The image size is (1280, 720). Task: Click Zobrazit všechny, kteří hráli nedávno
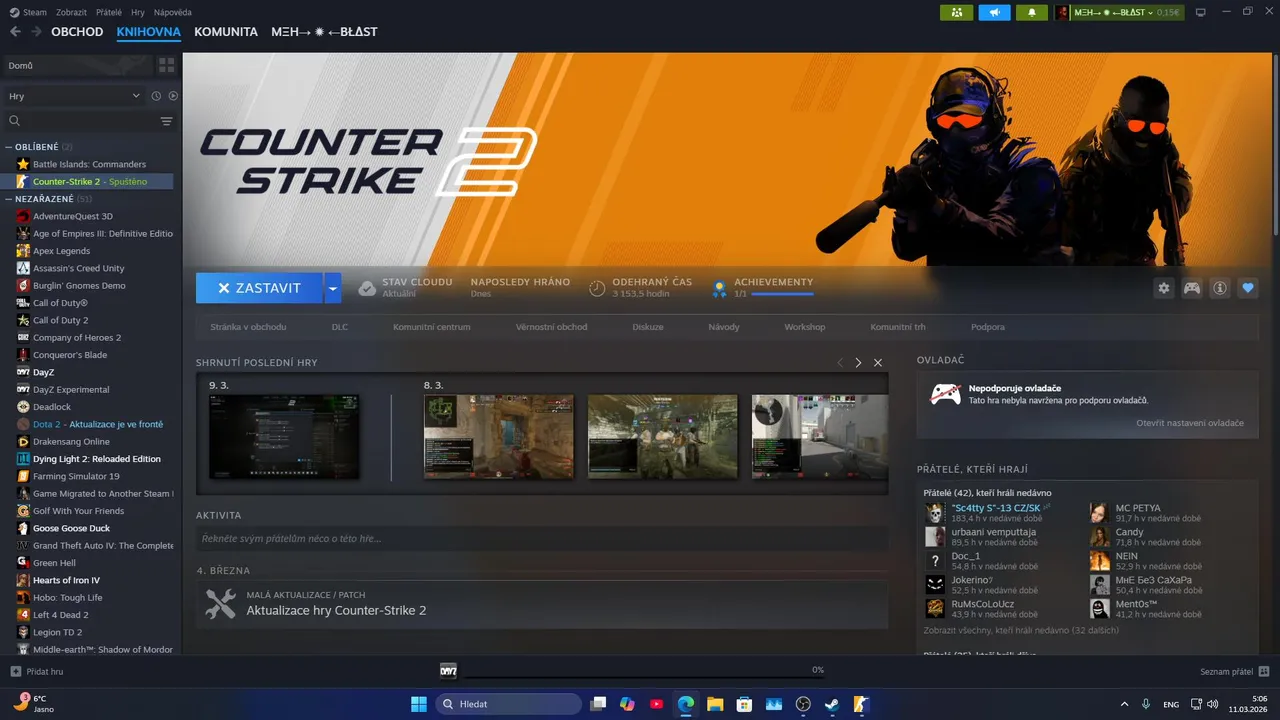pos(1021,630)
